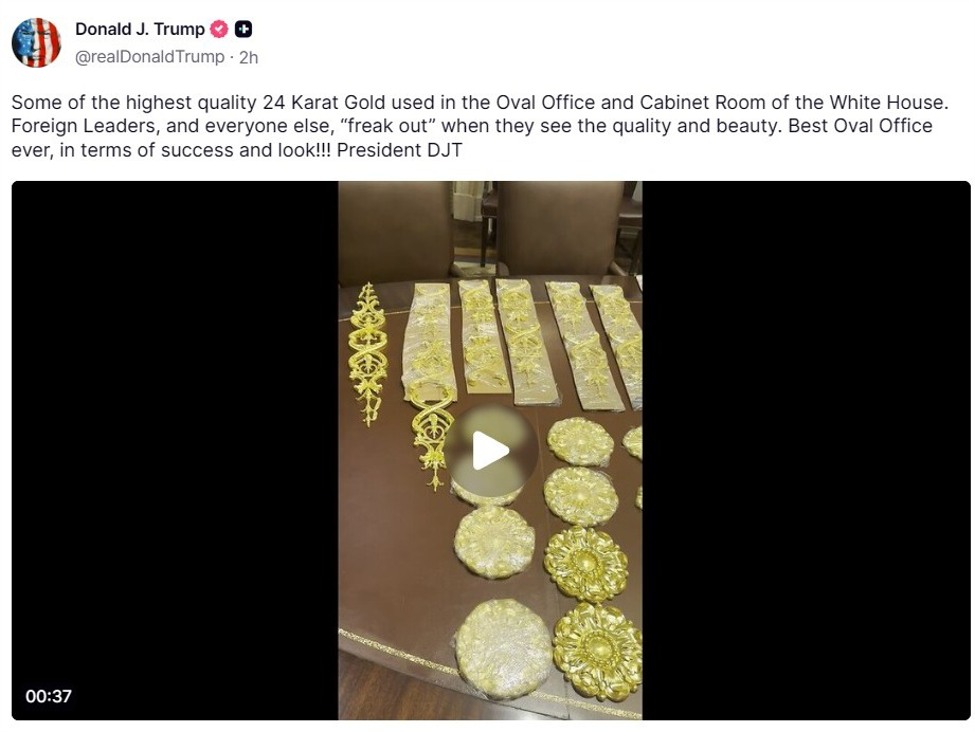Click the dark plus badge beside name
This screenshot has height=732, width=975.
244,29
